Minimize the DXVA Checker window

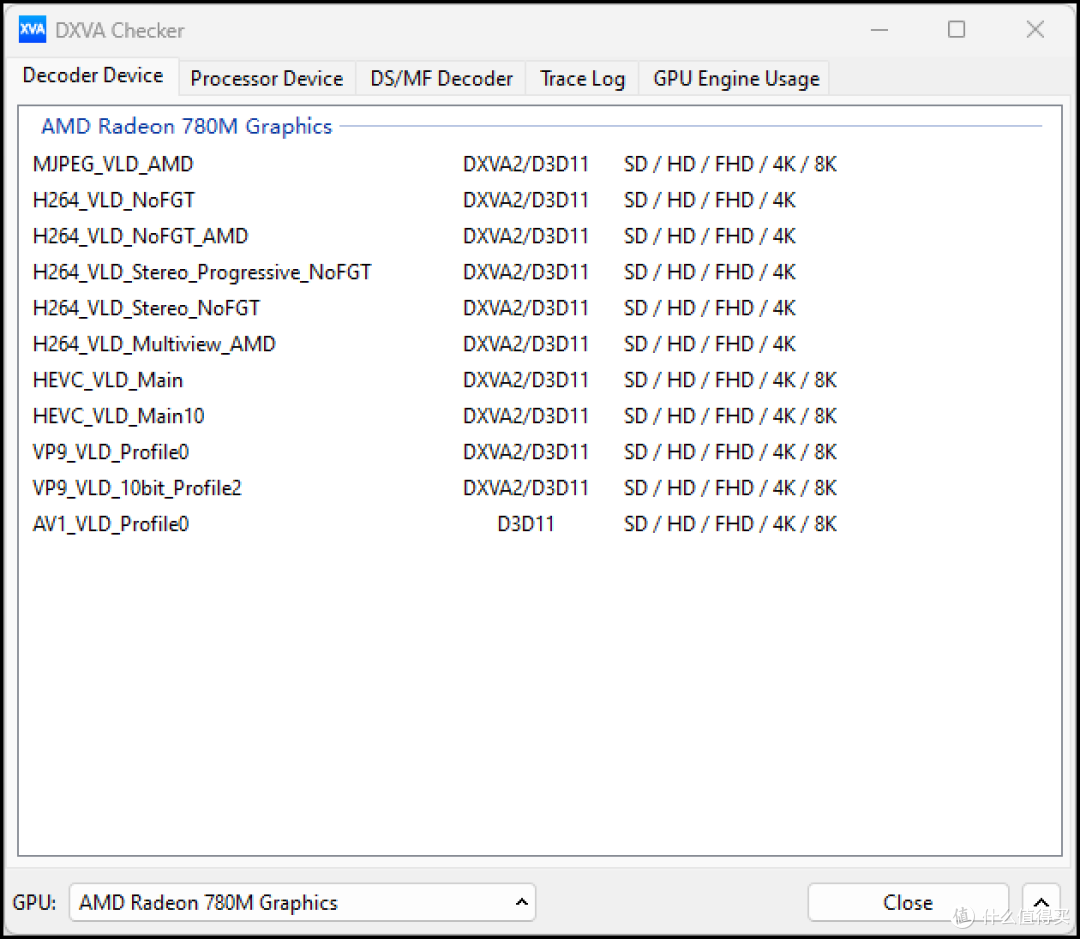[x=879, y=30]
